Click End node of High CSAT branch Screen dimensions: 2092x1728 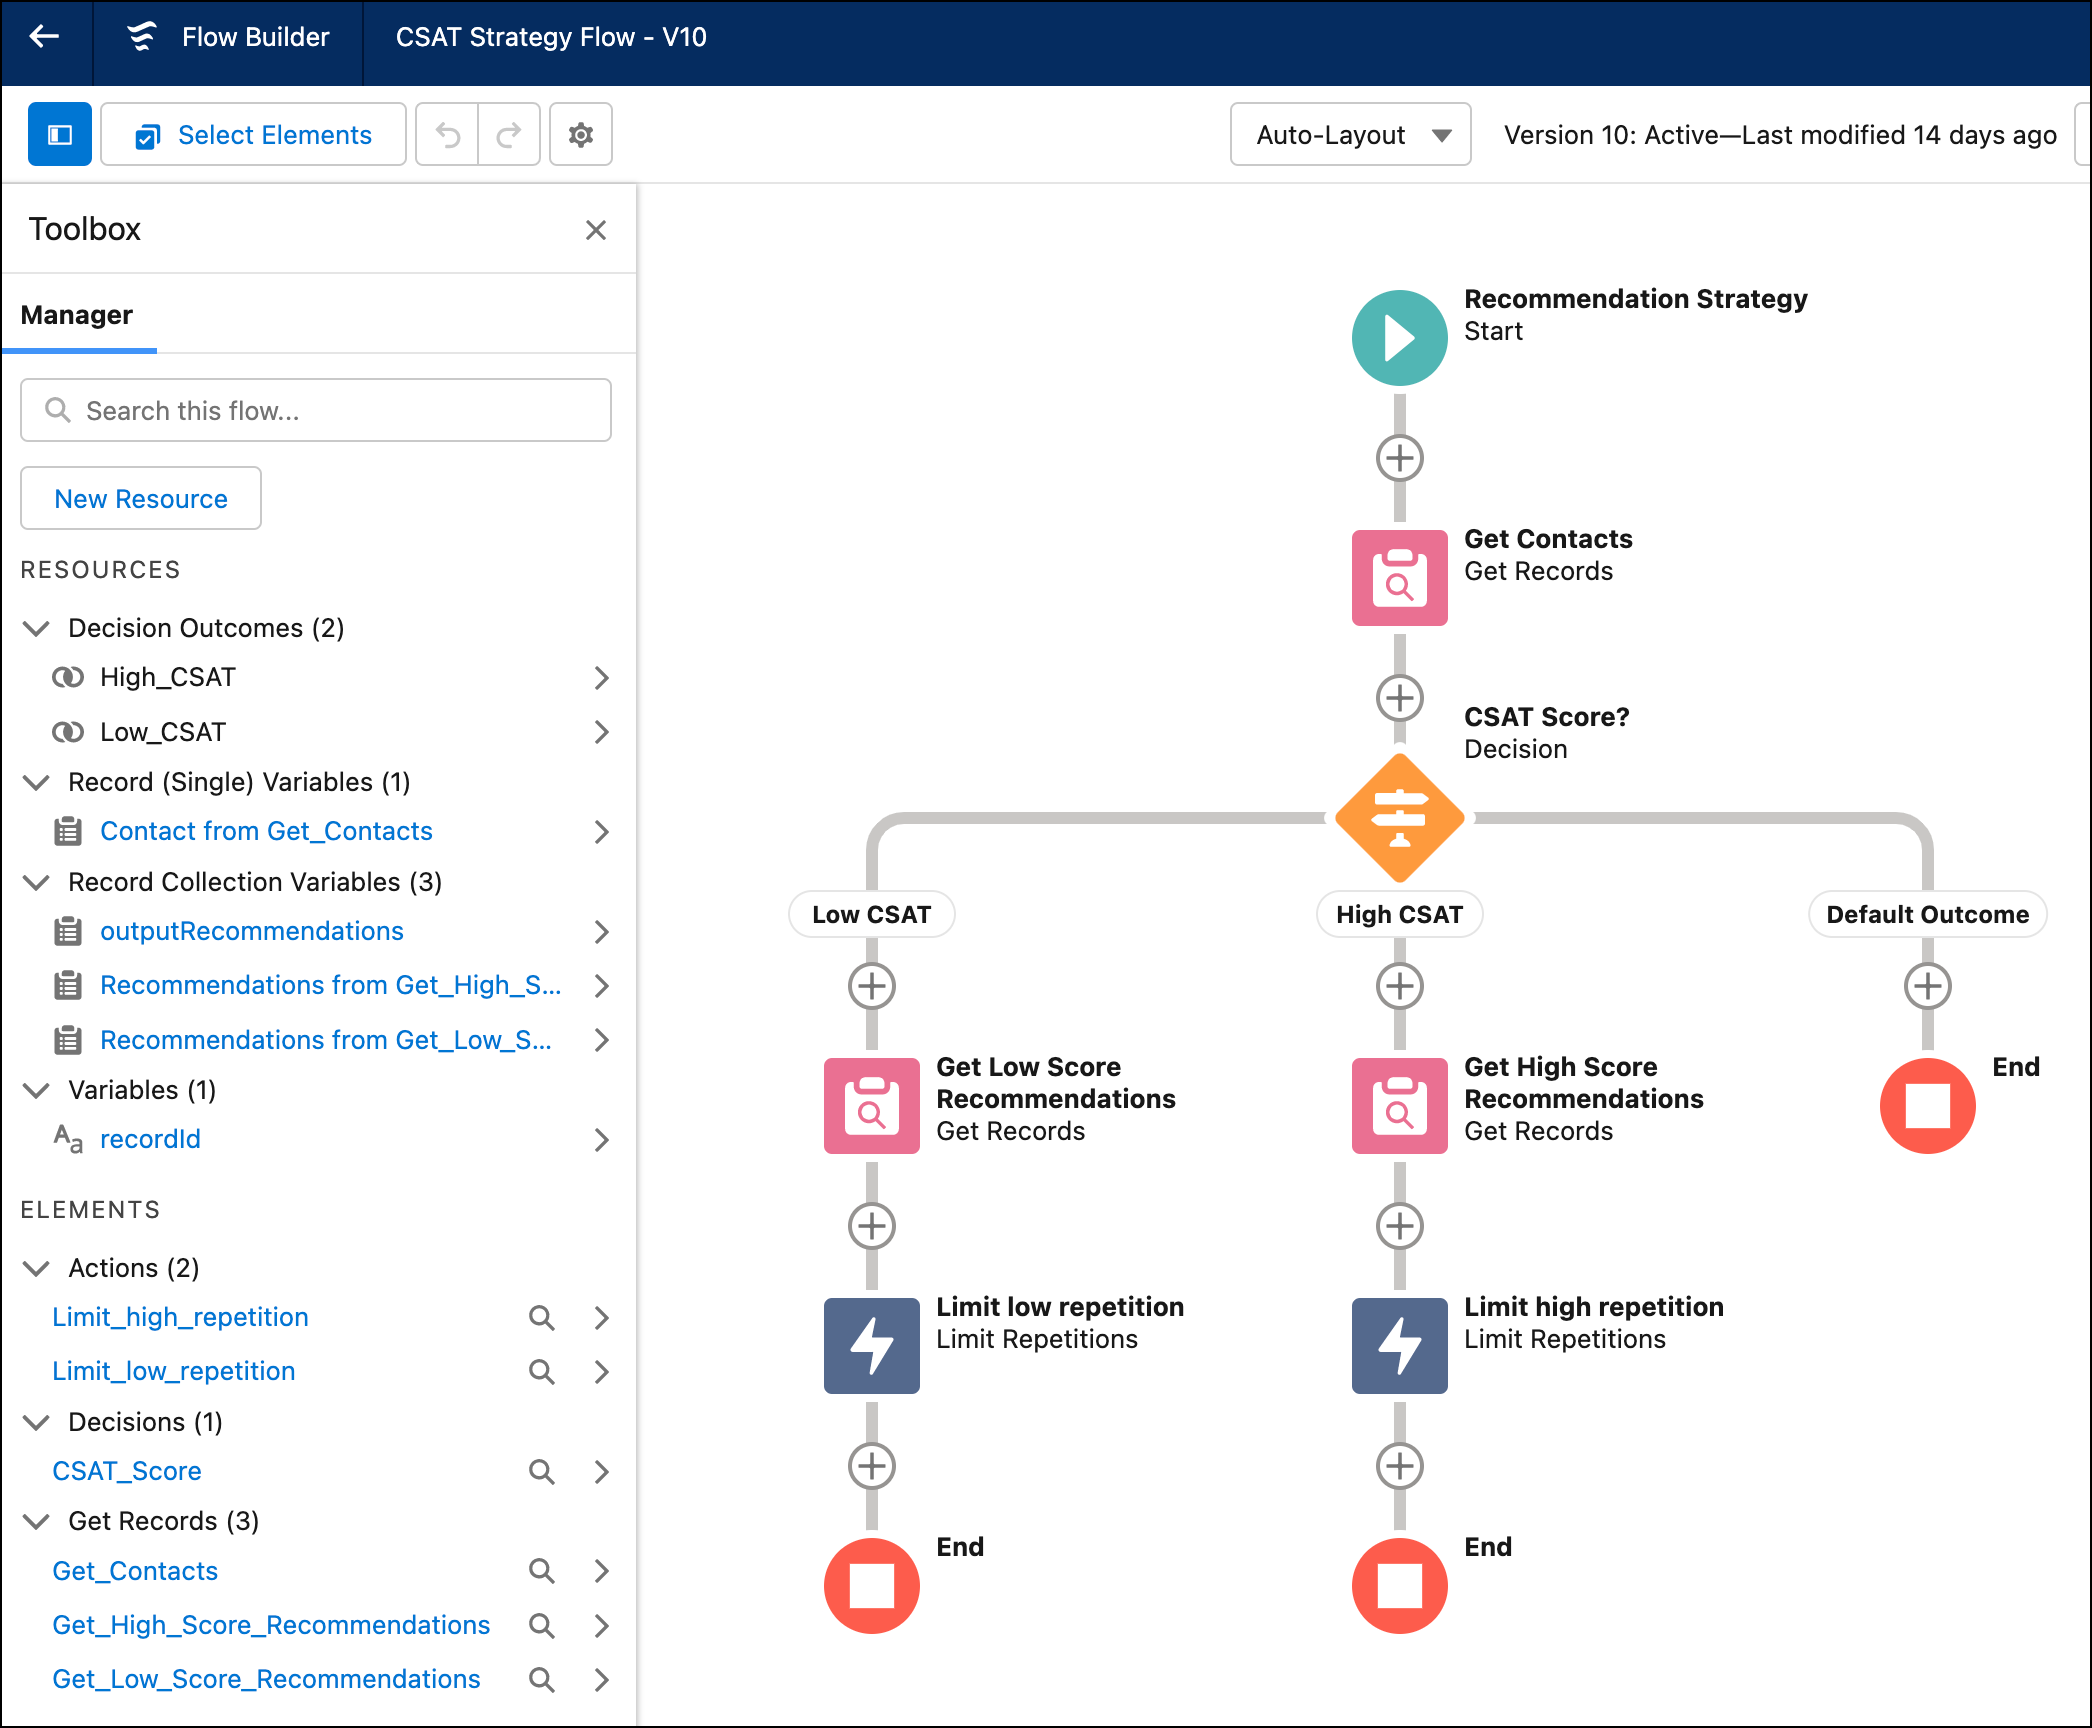(1400, 1586)
